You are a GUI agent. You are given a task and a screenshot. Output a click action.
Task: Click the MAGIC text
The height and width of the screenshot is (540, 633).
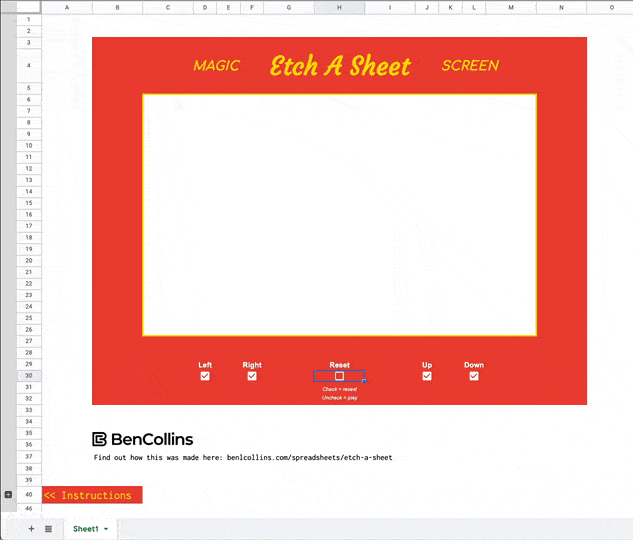point(217,65)
